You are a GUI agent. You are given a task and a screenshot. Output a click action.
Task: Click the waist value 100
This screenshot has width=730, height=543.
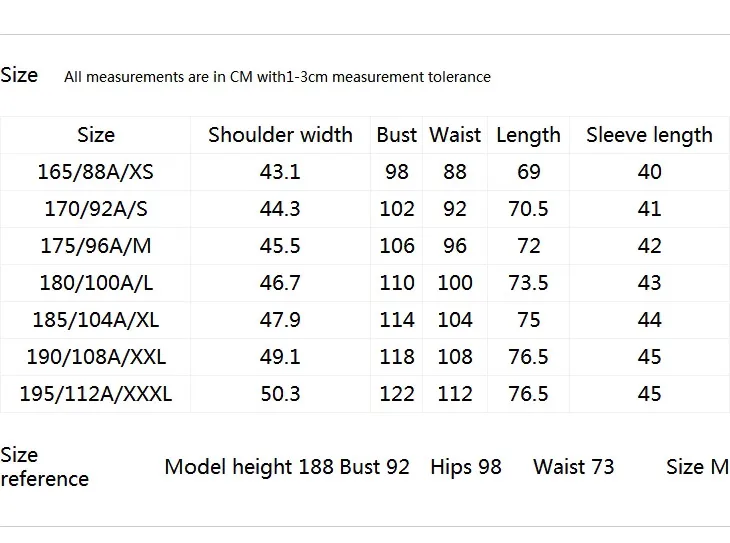(x=455, y=283)
